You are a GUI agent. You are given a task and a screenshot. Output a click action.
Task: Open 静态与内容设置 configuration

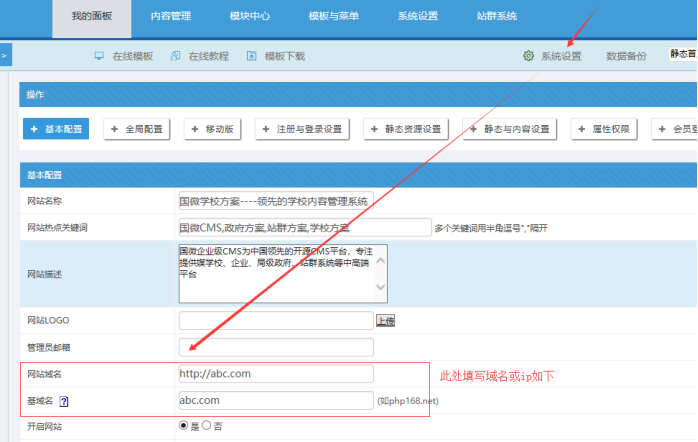coord(509,129)
